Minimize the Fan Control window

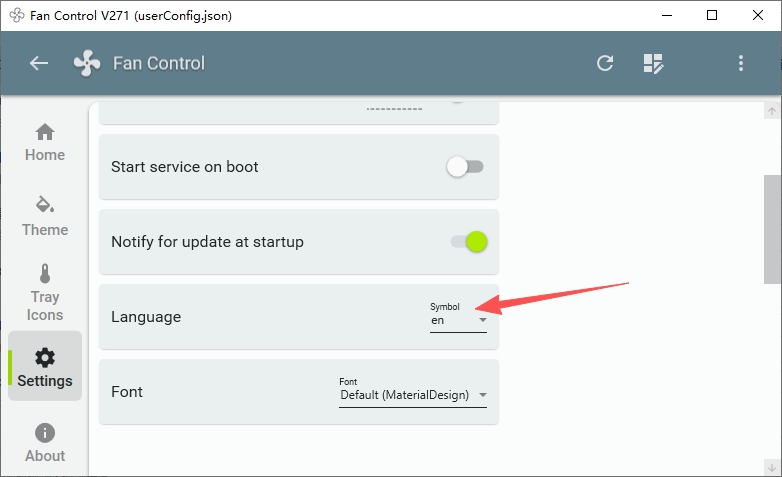(667, 15)
